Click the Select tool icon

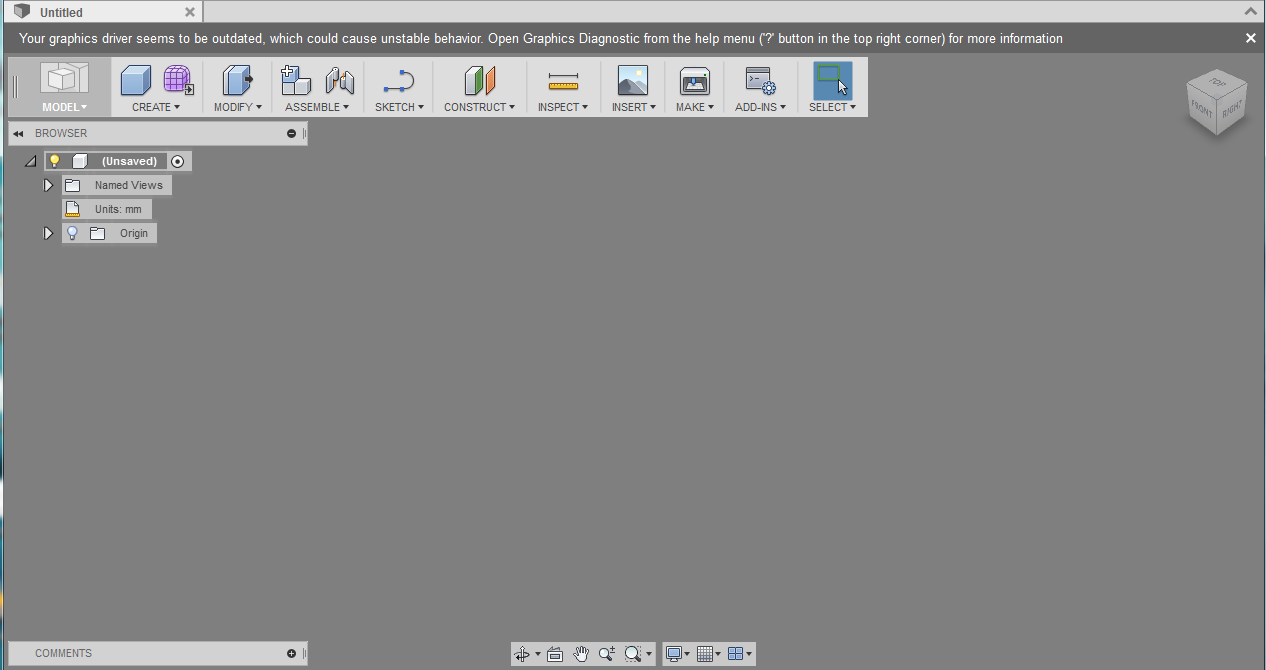coord(832,80)
